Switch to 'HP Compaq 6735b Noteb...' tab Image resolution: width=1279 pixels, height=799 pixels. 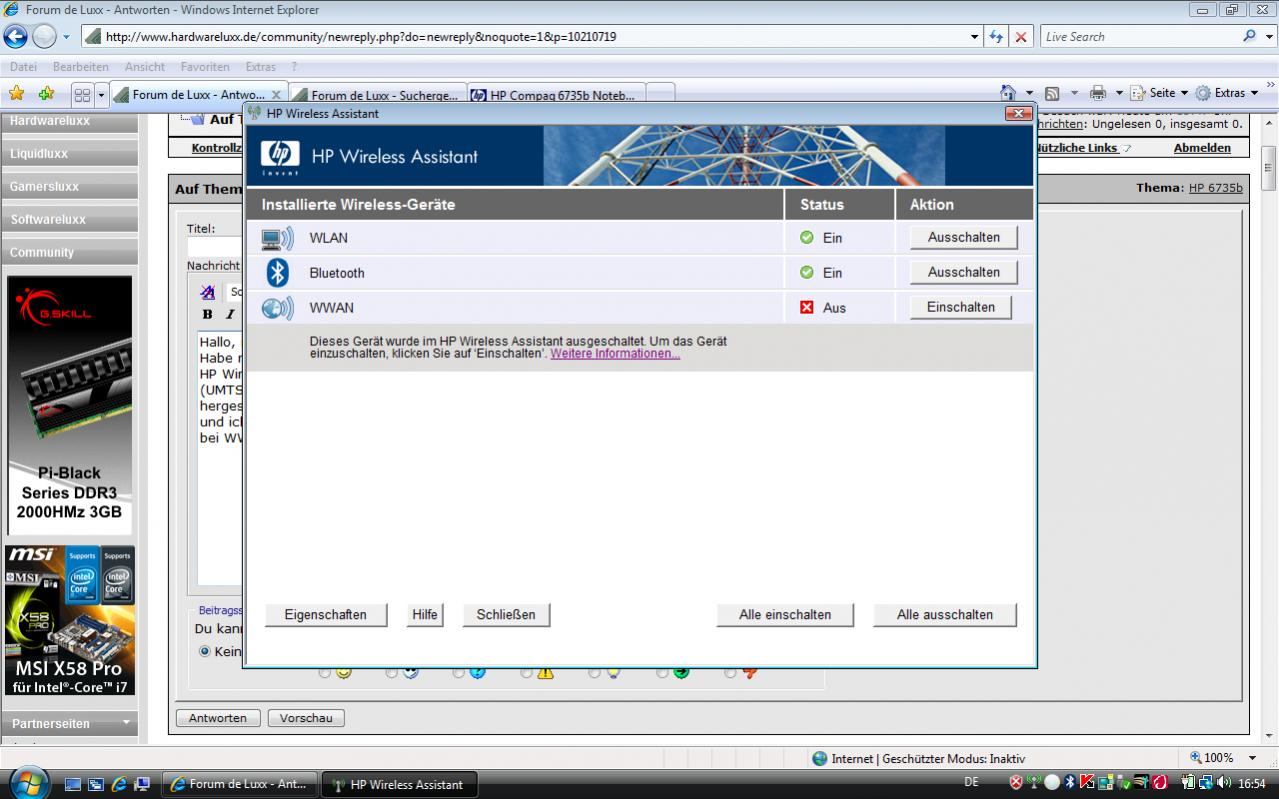coord(556,96)
